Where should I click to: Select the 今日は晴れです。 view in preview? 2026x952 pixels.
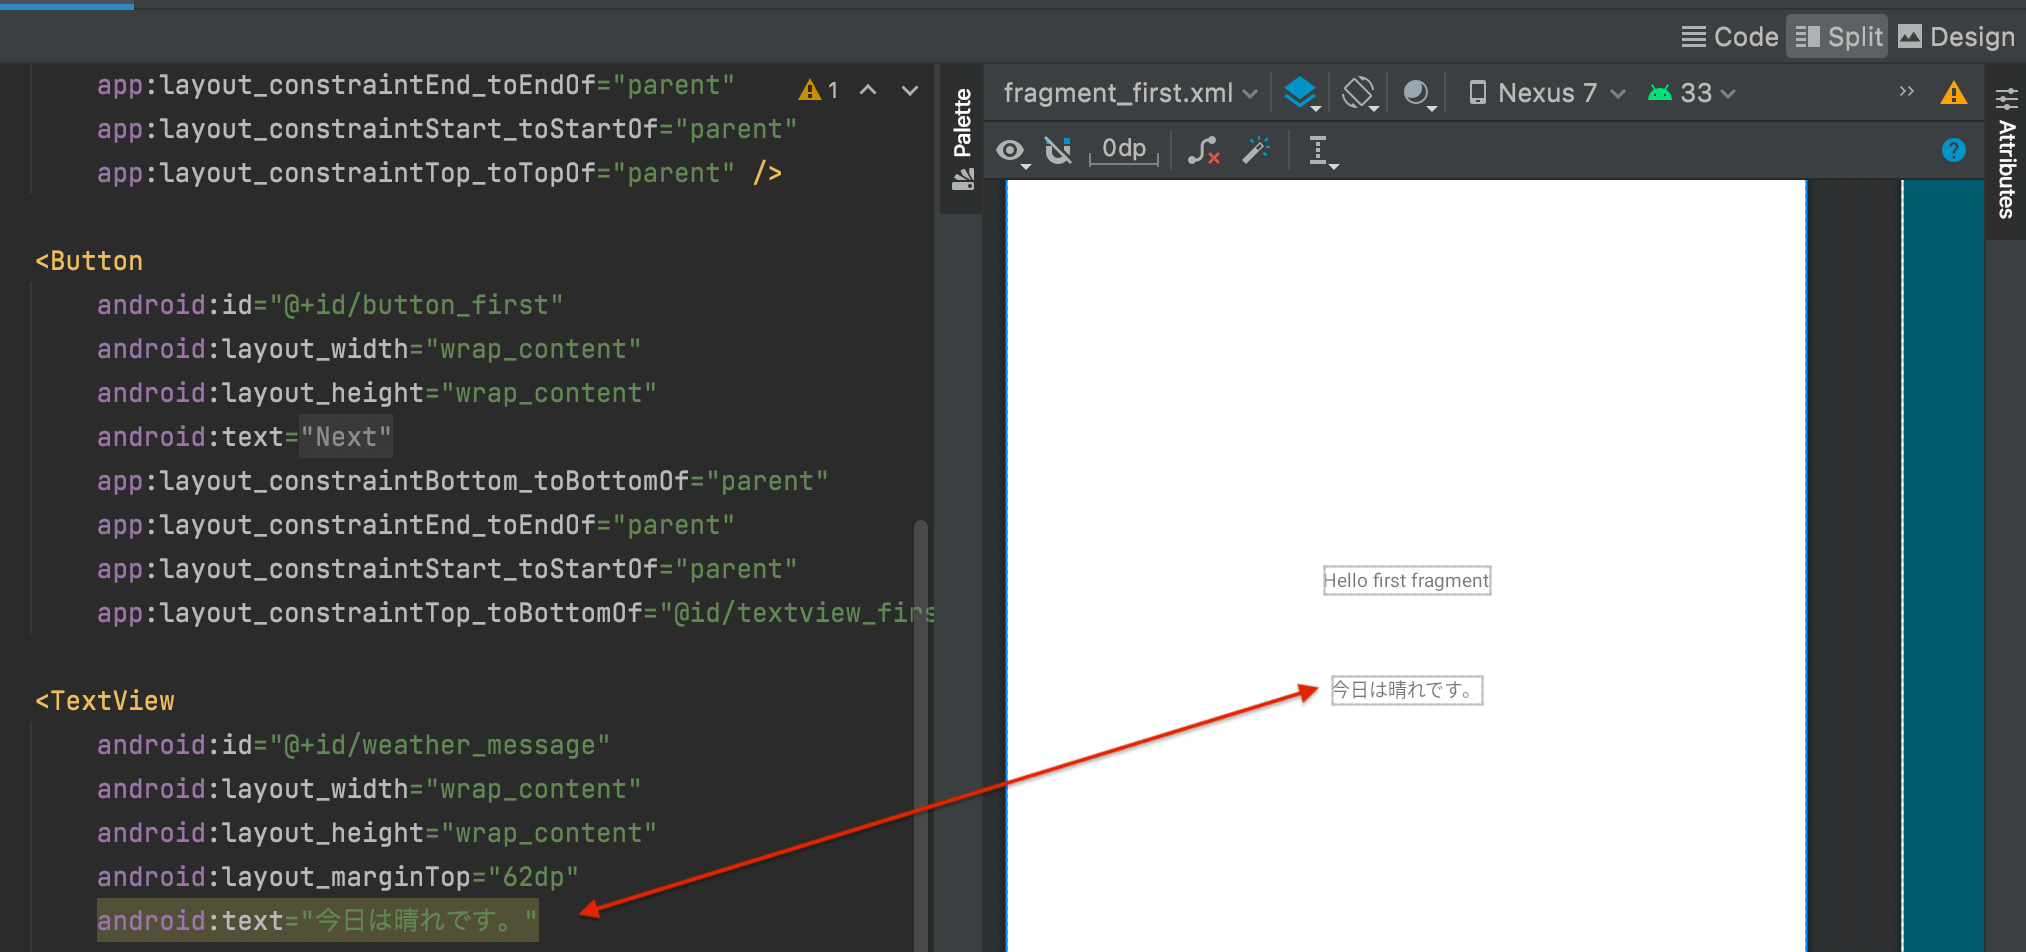click(1407, 690)
